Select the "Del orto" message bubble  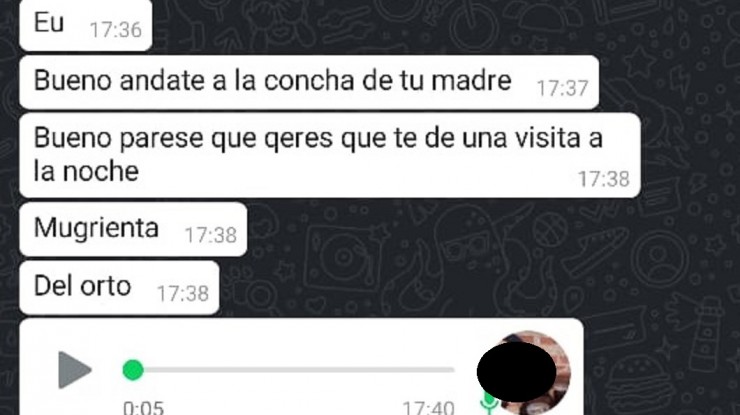pos(119,288)
